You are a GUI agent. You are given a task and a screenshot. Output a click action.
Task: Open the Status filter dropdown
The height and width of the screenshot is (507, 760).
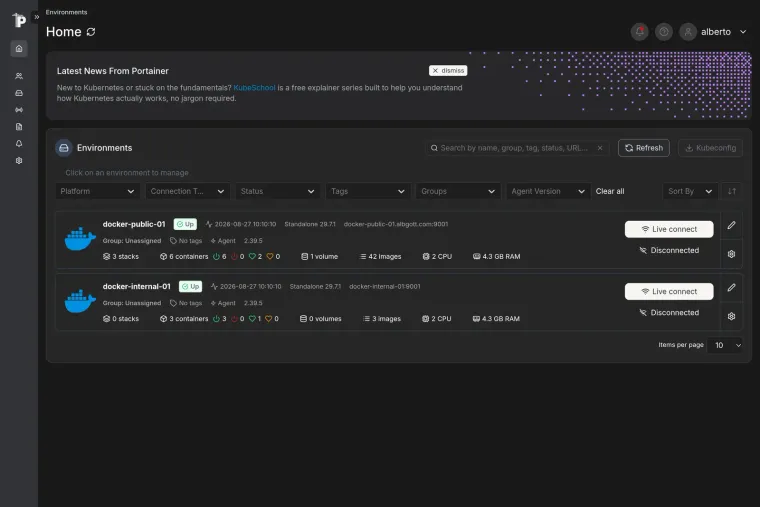click(277, 191)
